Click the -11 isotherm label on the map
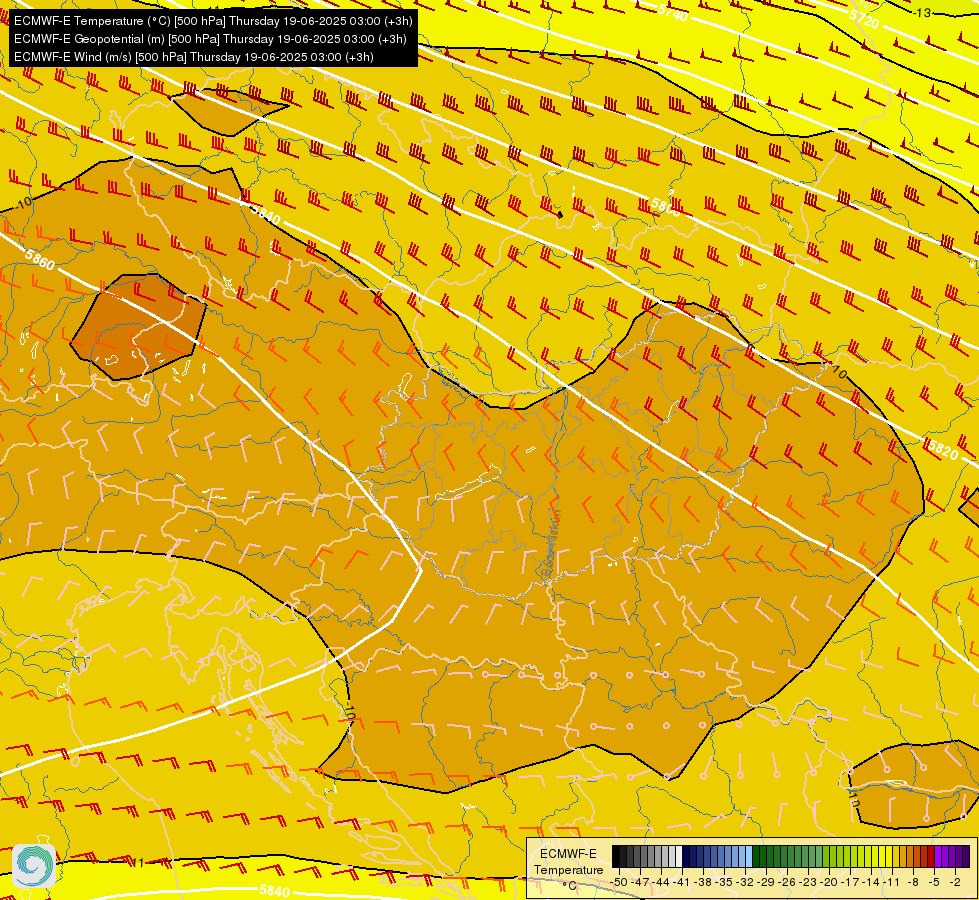The height and width of the screenshot is (900, 979). coord(137,863)
